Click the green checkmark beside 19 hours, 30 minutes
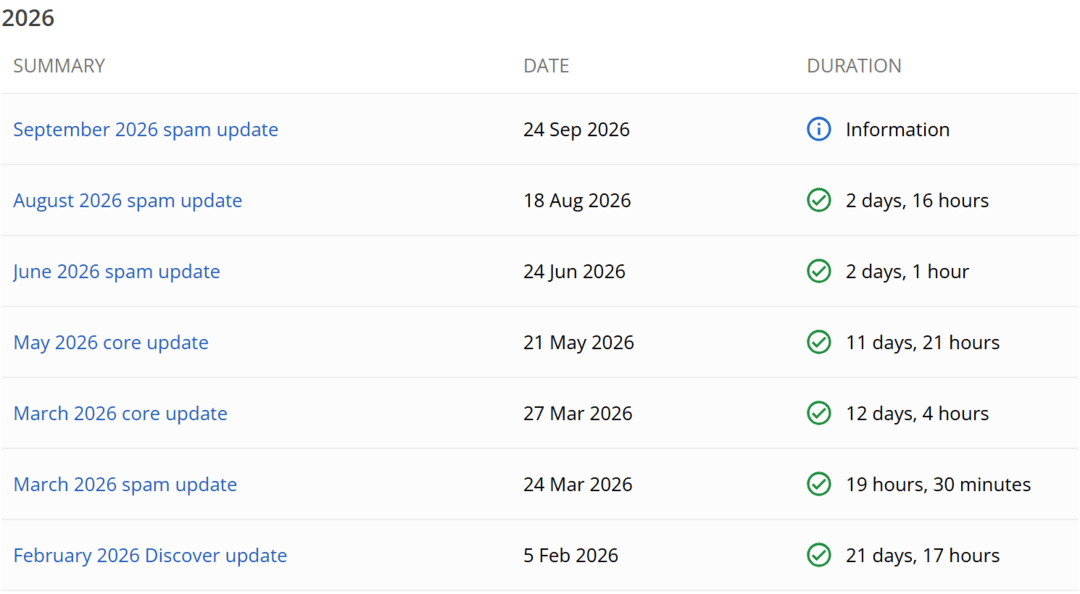The image size is (1080, 594). 818,484
